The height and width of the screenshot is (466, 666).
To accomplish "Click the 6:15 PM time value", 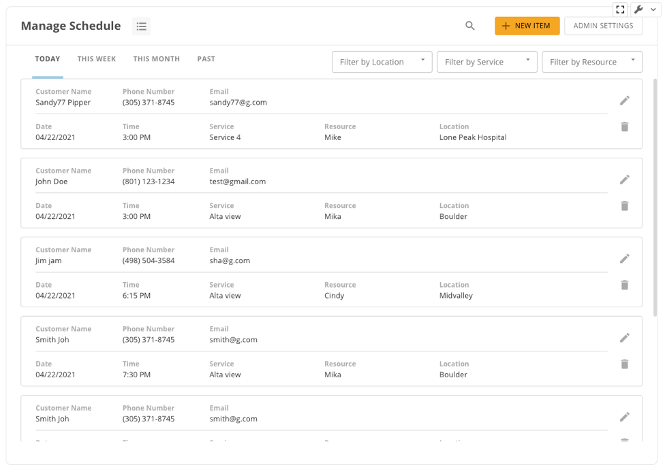I will point(136,296).
